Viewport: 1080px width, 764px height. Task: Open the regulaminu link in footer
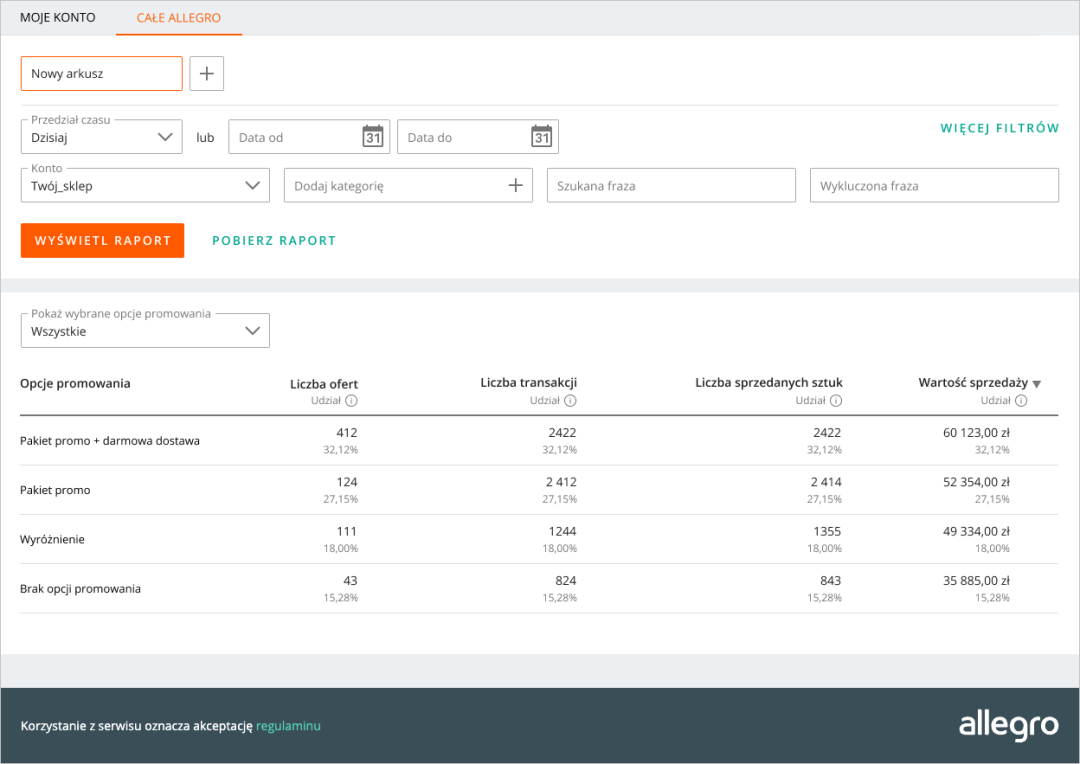point(288,726)
